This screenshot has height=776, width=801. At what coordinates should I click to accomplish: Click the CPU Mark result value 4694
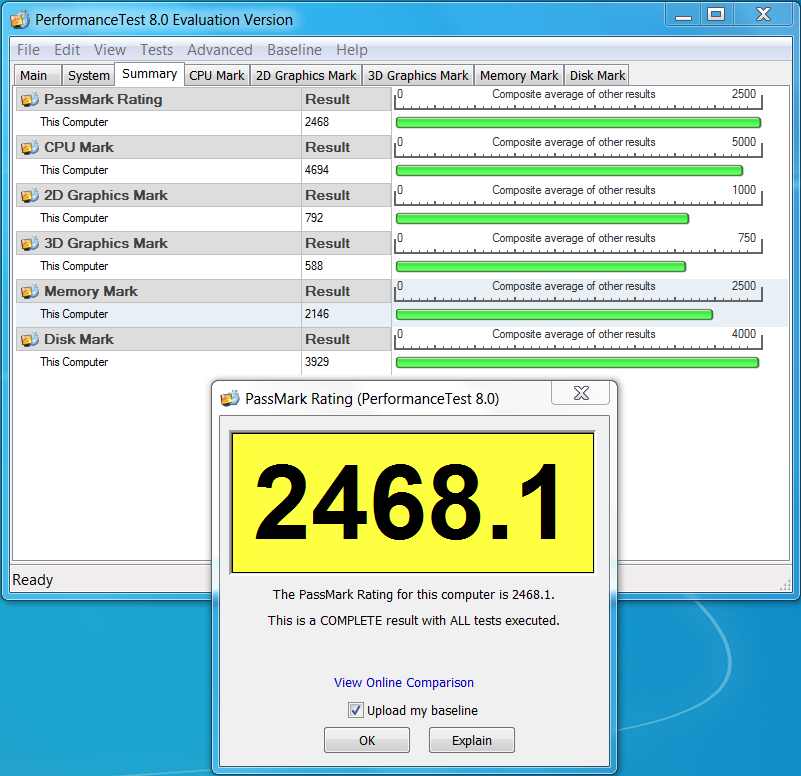(x=317, y=170)
